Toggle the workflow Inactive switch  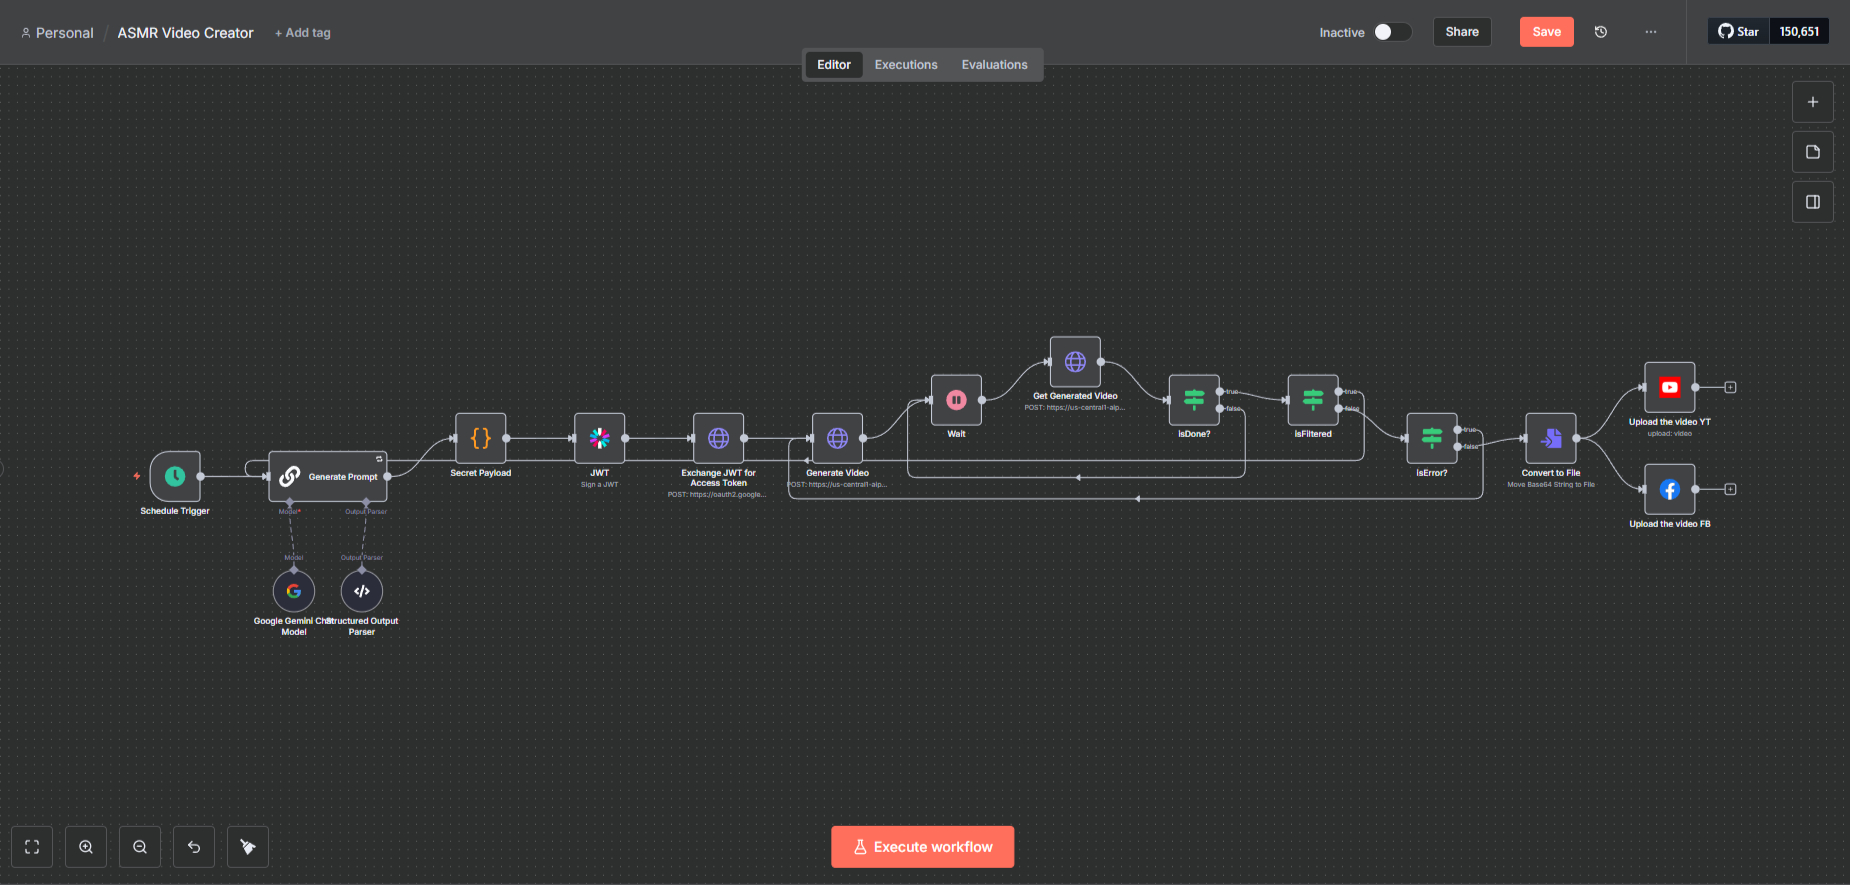pos(1391,32)
